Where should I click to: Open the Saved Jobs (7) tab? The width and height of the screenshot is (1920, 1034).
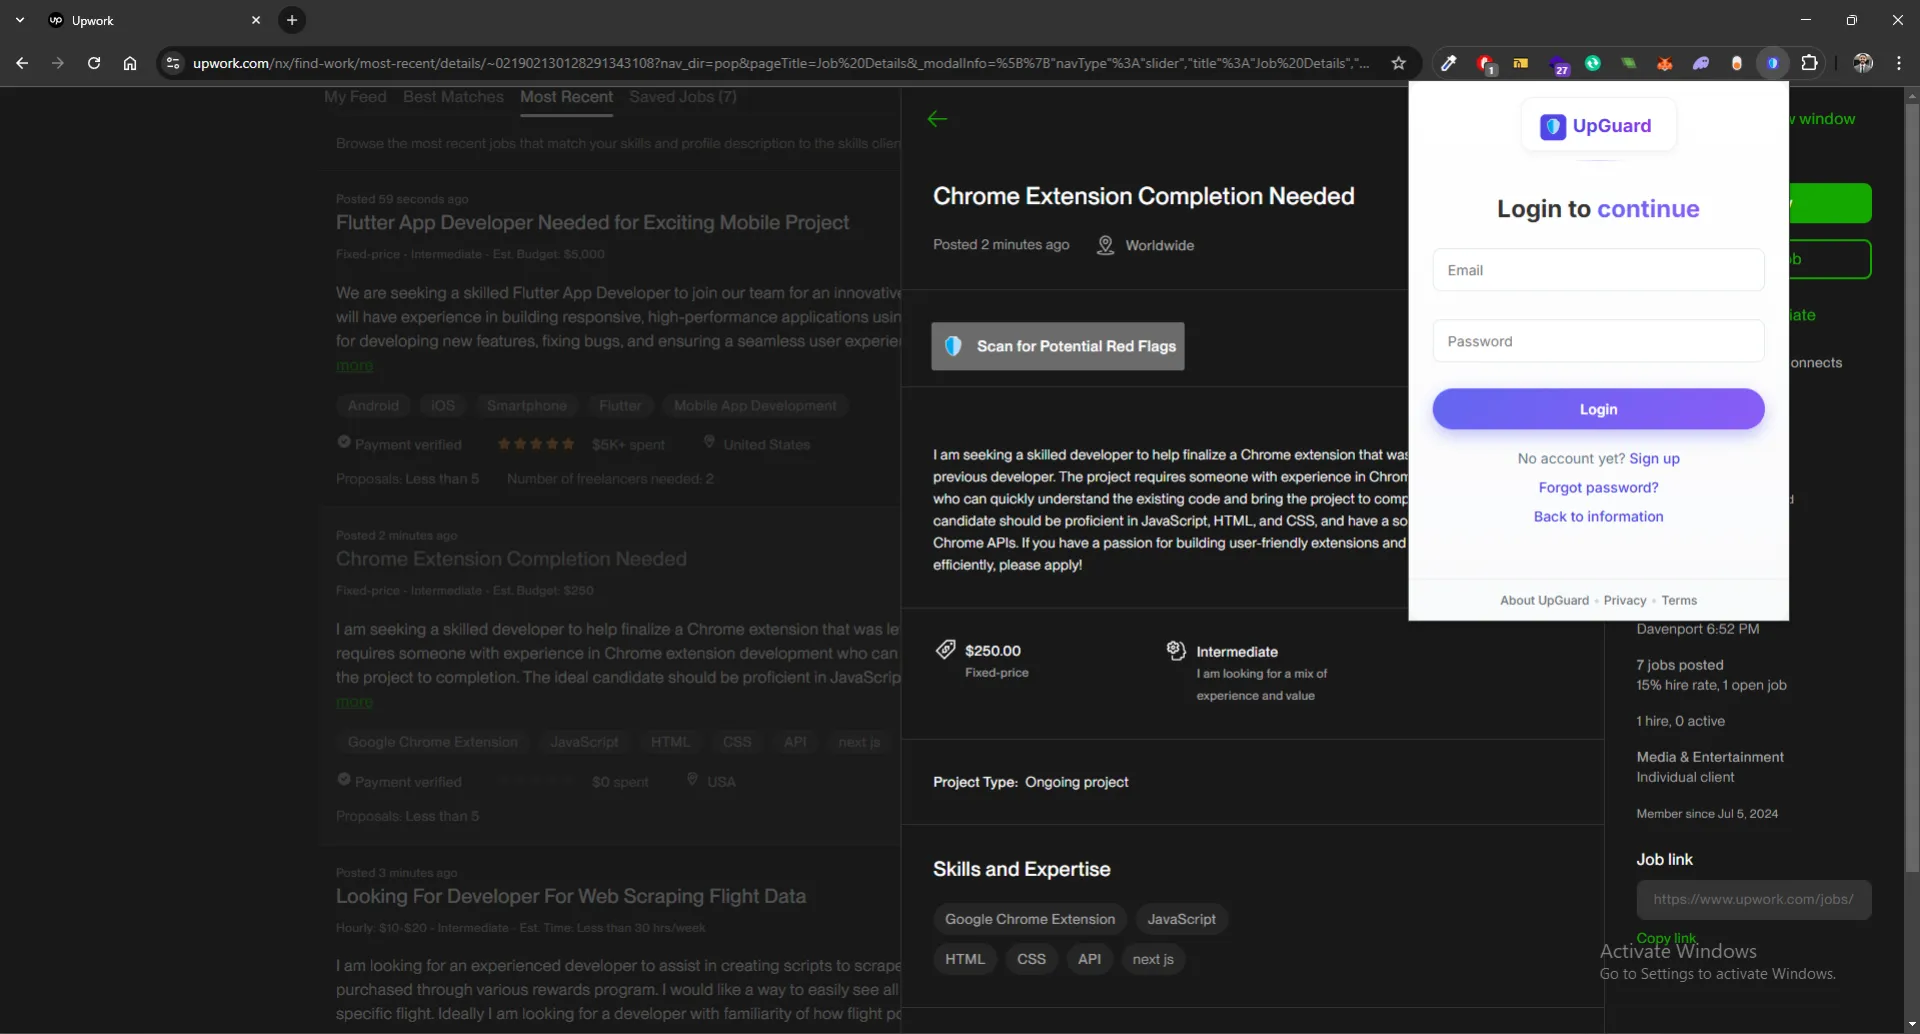(682, 97)
